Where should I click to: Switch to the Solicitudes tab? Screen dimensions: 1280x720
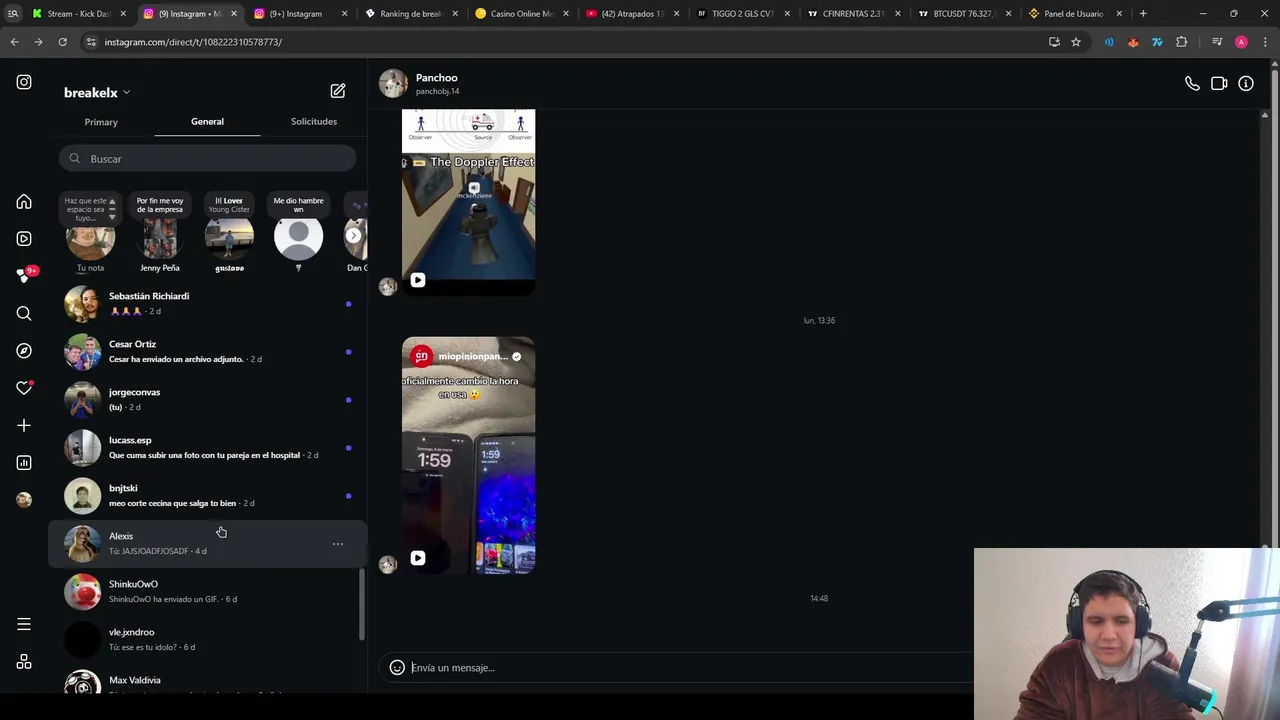coord(314,122)
